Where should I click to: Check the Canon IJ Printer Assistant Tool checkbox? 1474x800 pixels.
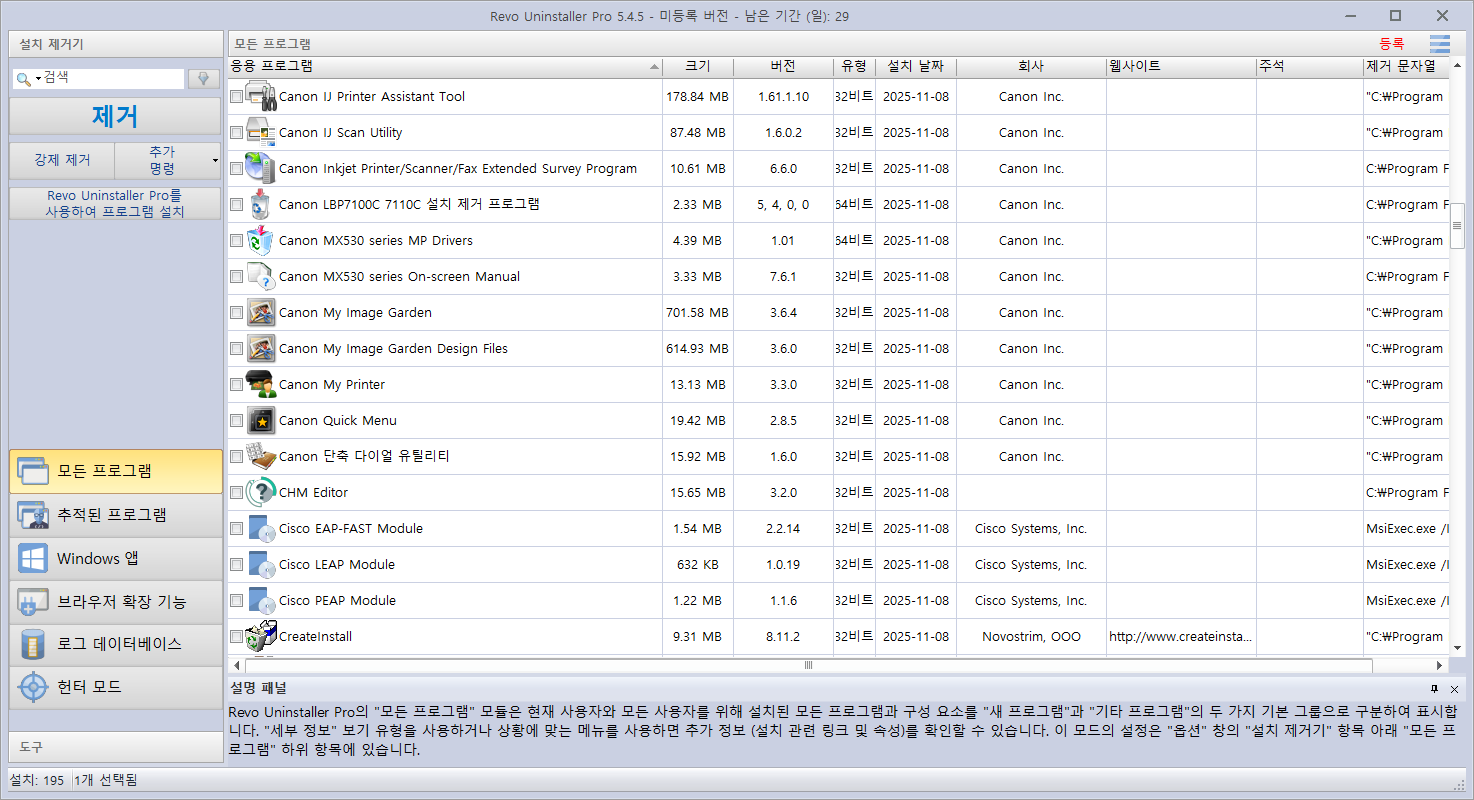tap(236, 97)
